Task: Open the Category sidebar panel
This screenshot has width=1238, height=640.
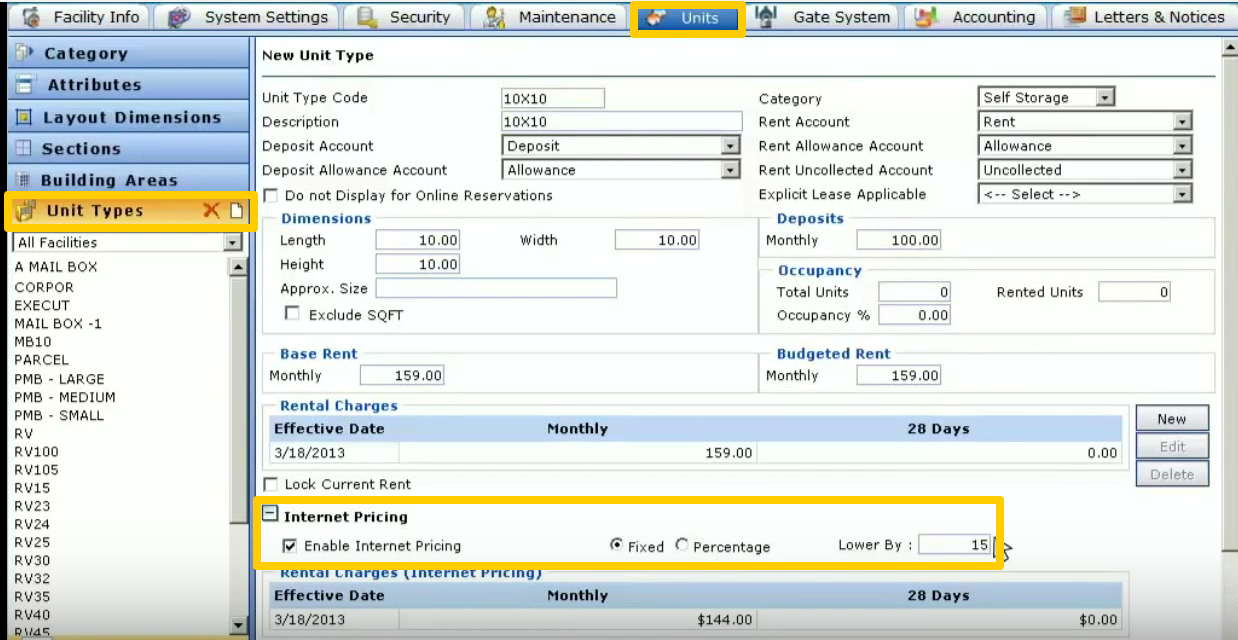Action: coord(128,53)
